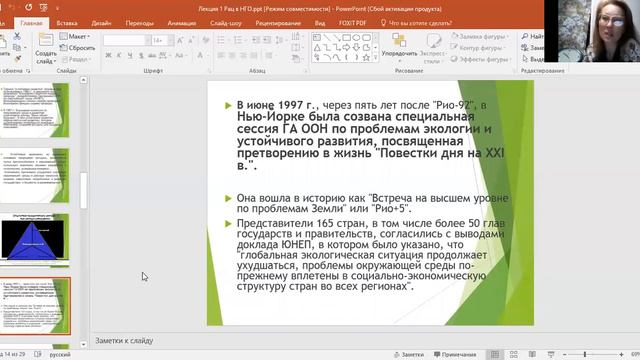Screen dimensions: 640x360
Task: Open Контур фигуры shape outline
Action: pyautogui.click(x=478, y=48)
